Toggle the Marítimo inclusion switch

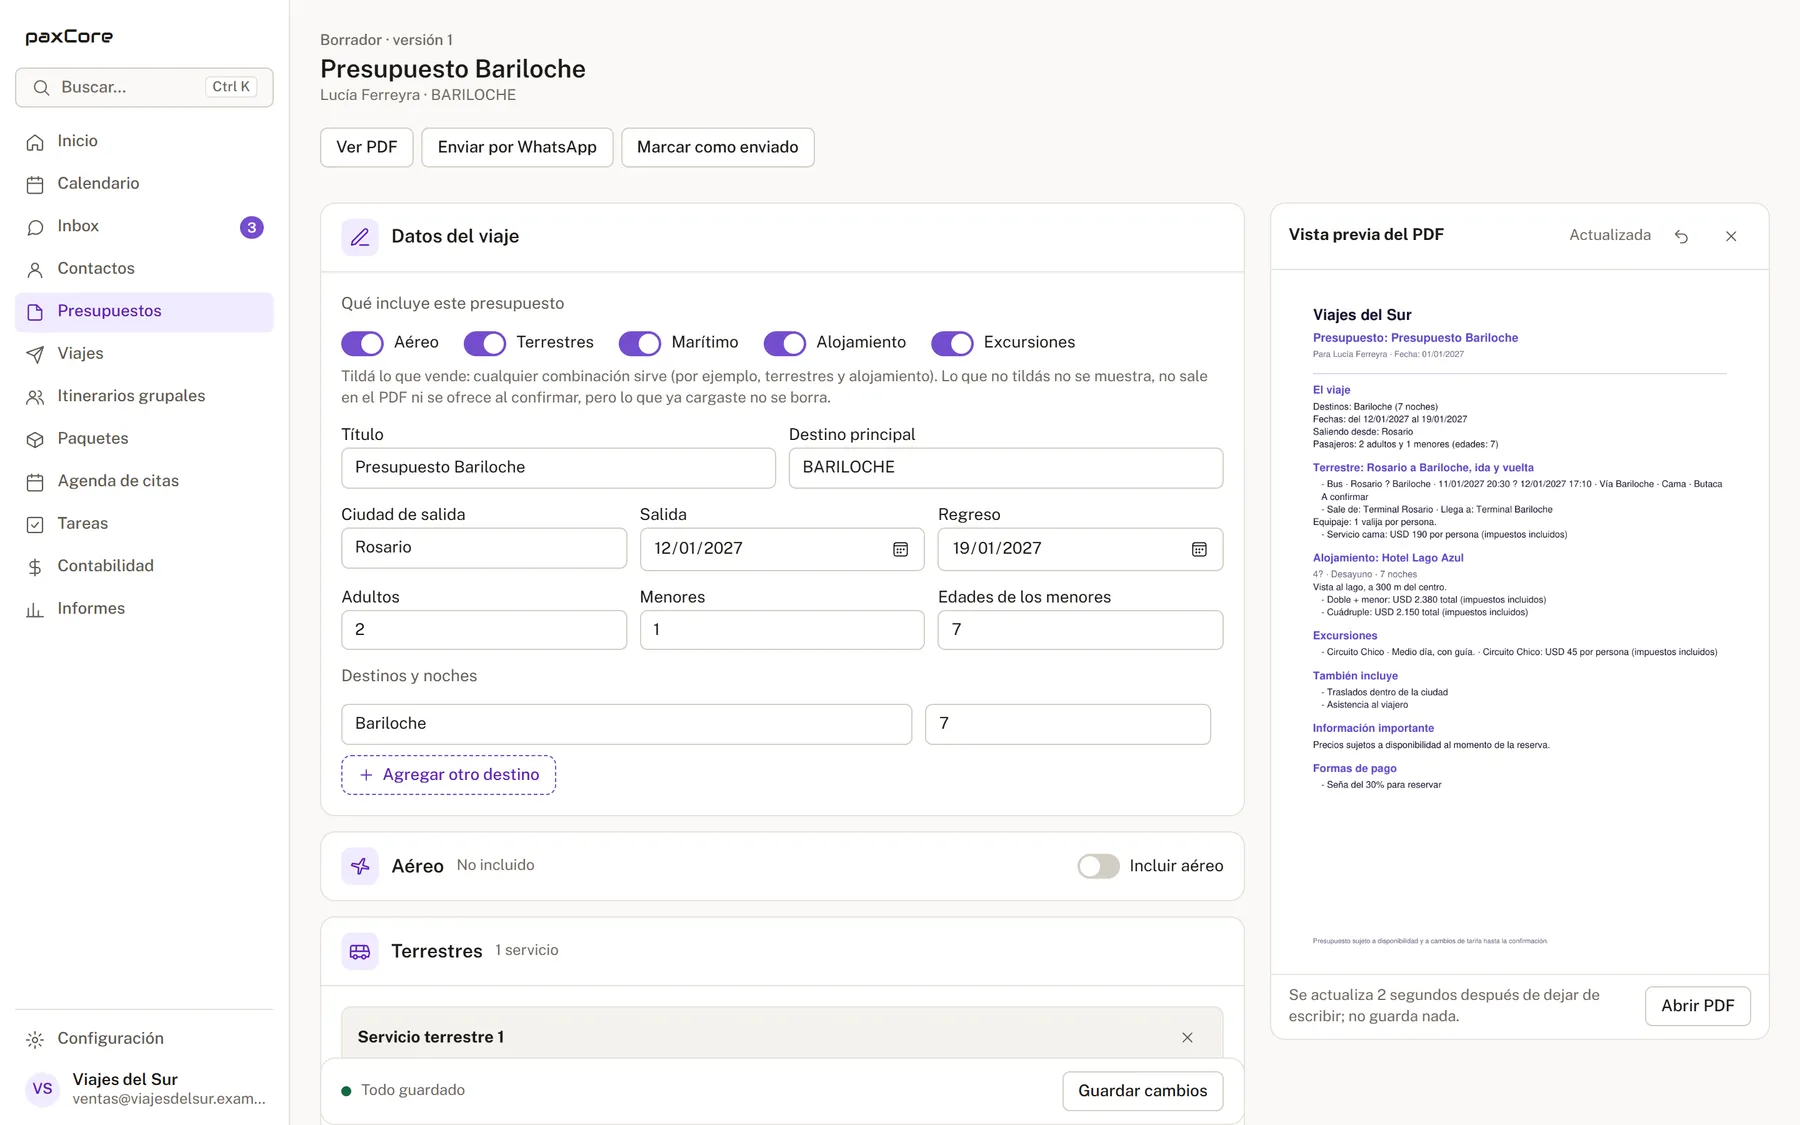tap(640, 343)
